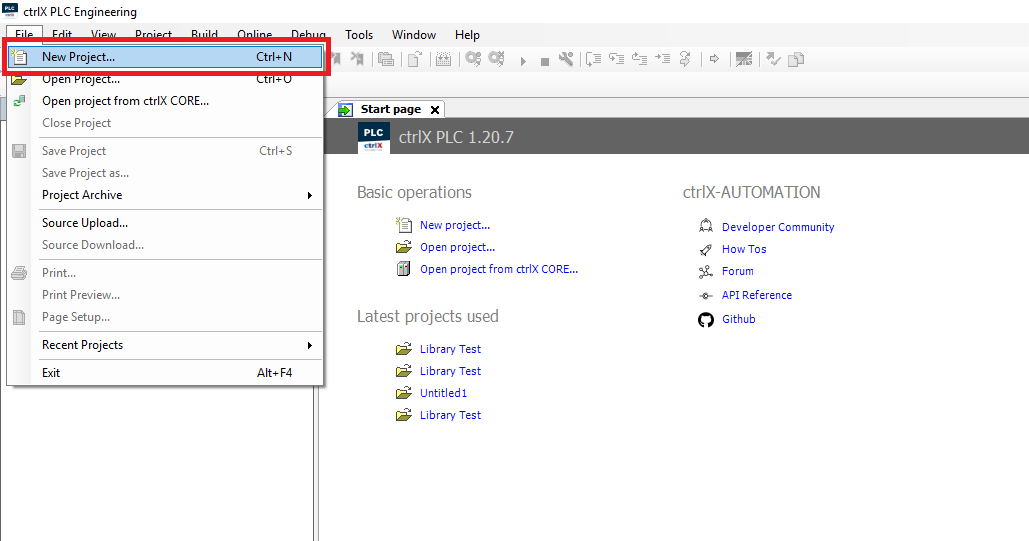Image resolution: width=1029 pixels, height=541 pixels.
Task: Click the Login (gear) toolbar icon
Action: (x=473, y=59)
